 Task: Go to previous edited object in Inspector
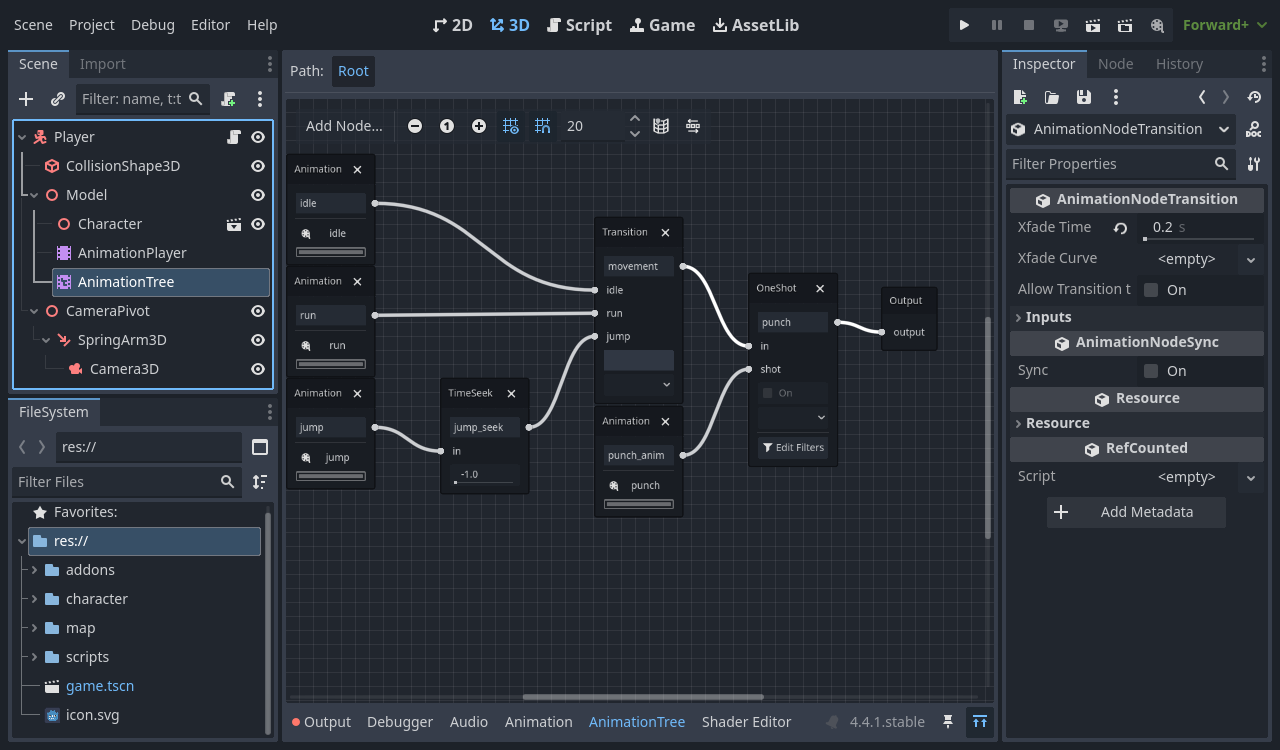[x=1202, y=97]
